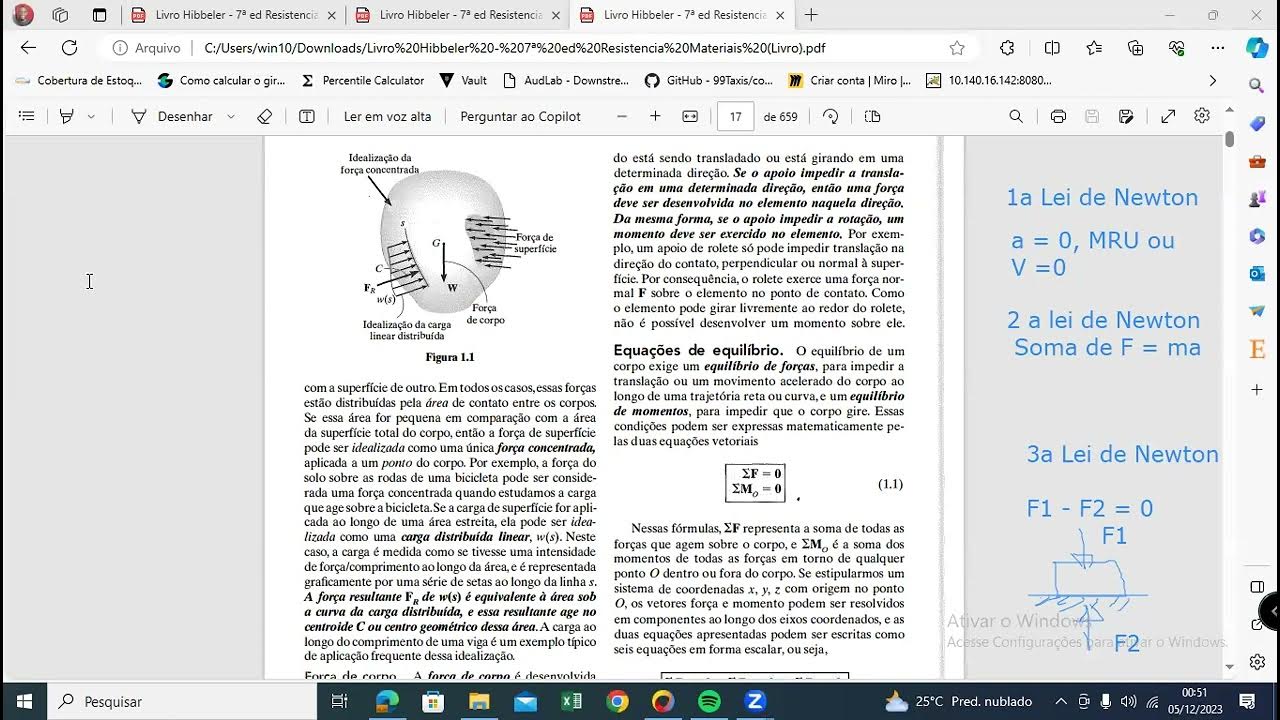This screenshot has width=1280, height=720.
Task: Open the table of contents icon
Action: [27, 115]
